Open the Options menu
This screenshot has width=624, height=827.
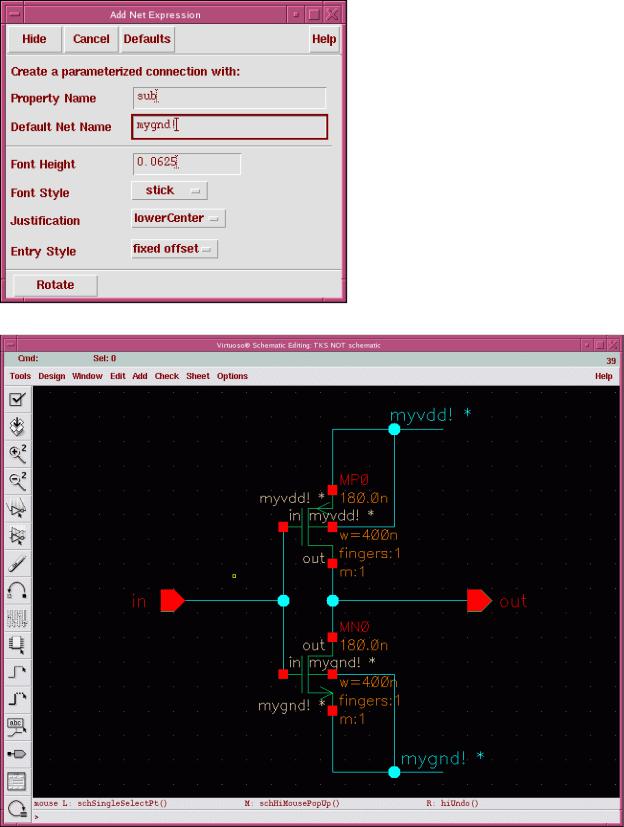[x=232, y=376]
